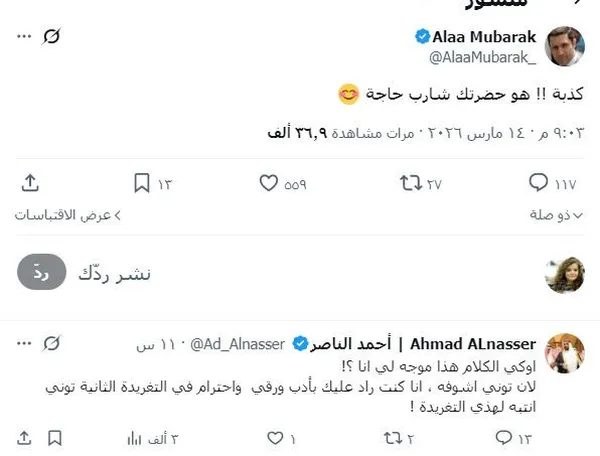Viewport: 600px width, 456px height.
Task: Open view analytics on Ahmad ALnasser's reply
Action: click(134, 438)
